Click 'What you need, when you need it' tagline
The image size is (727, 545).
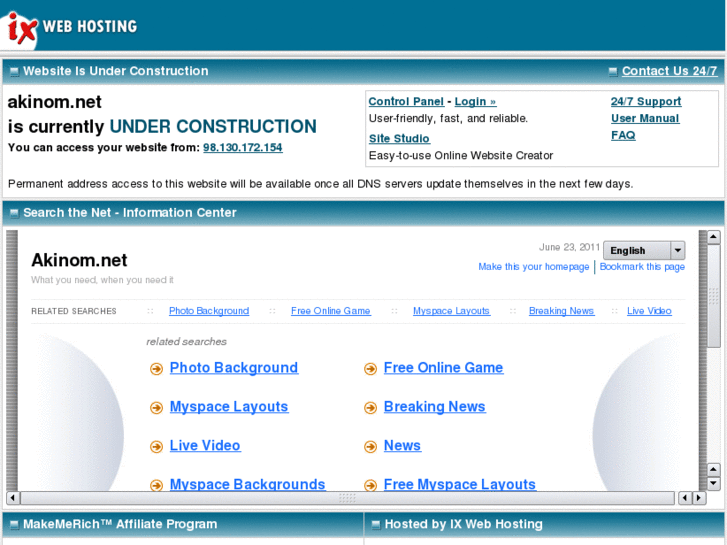[102, 280]
